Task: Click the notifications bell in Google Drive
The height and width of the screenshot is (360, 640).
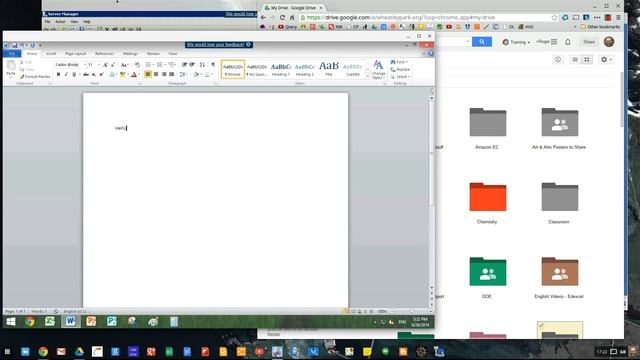Action: coord(568,42)
